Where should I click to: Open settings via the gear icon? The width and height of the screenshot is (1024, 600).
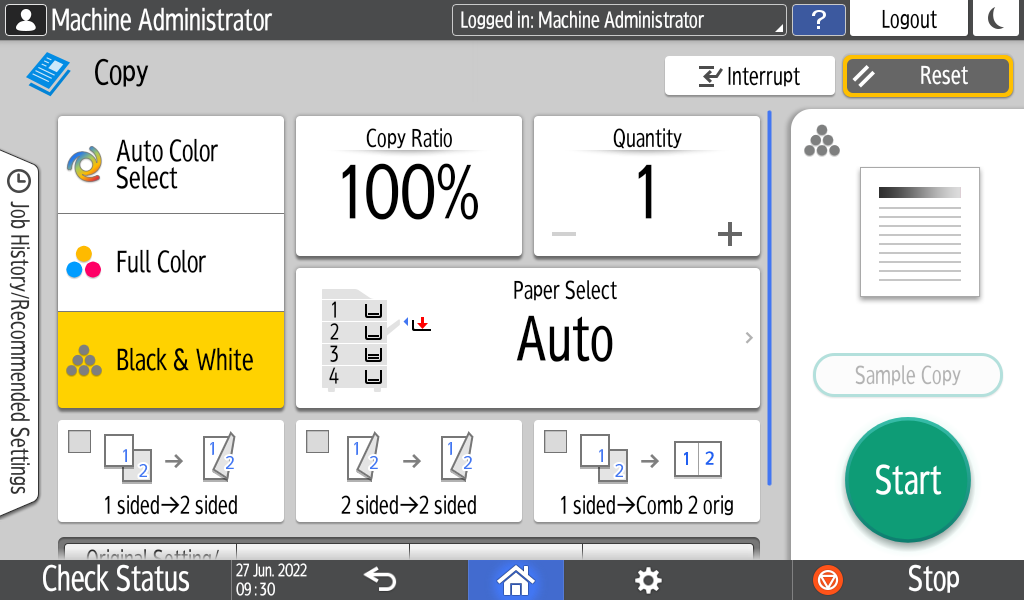[x=649, y=580]
